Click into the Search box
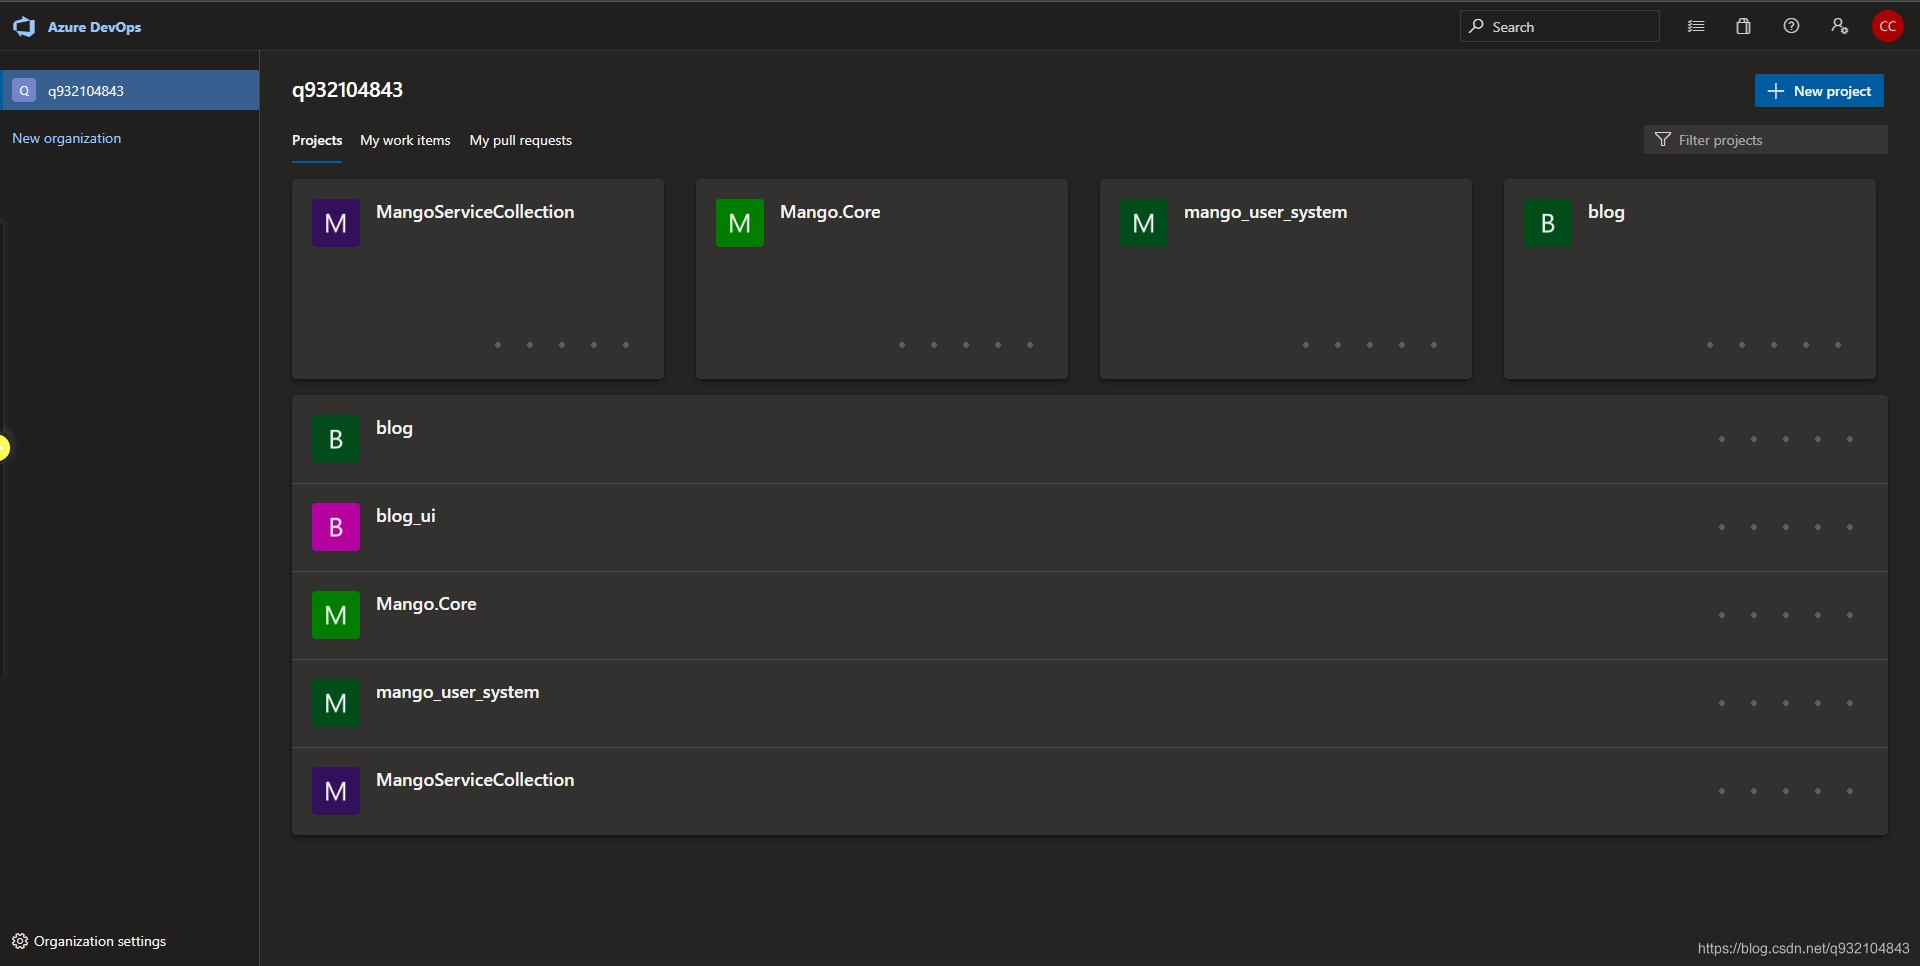This screenshot has width=1920, height=966. pyautogui.click(x=1560, y=27)
